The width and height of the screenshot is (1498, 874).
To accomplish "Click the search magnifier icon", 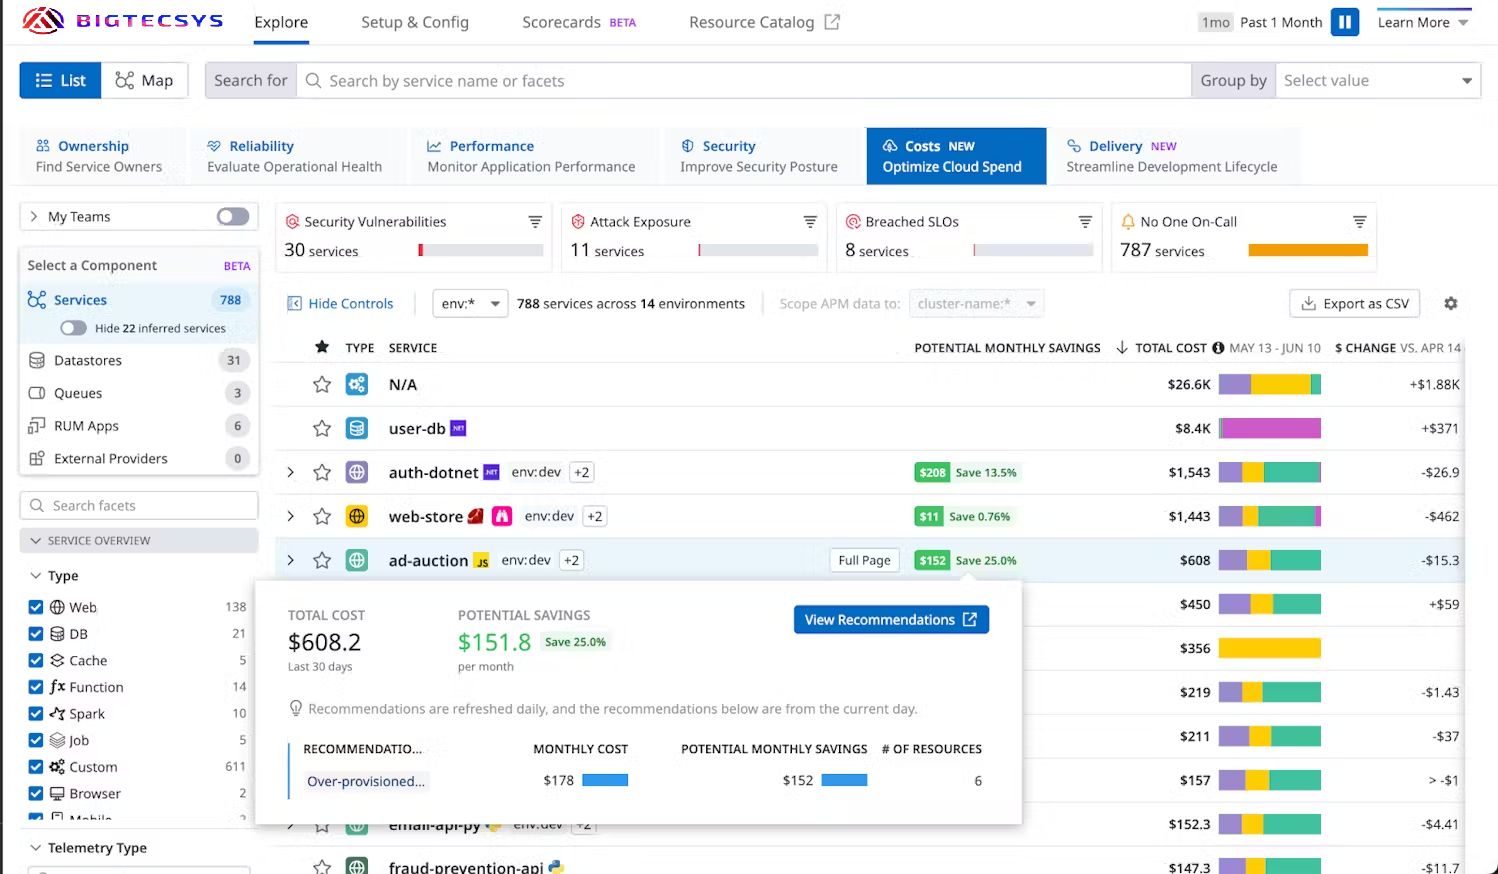I will (x=313, y=80).
